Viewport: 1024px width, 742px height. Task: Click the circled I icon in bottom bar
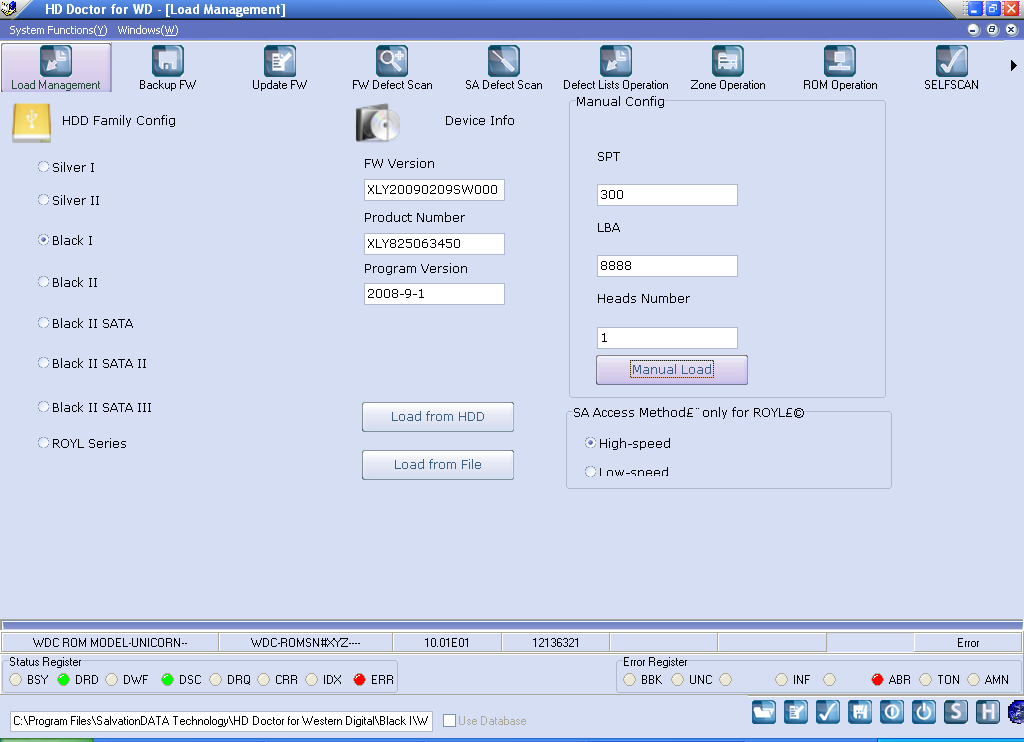point(891,711)
